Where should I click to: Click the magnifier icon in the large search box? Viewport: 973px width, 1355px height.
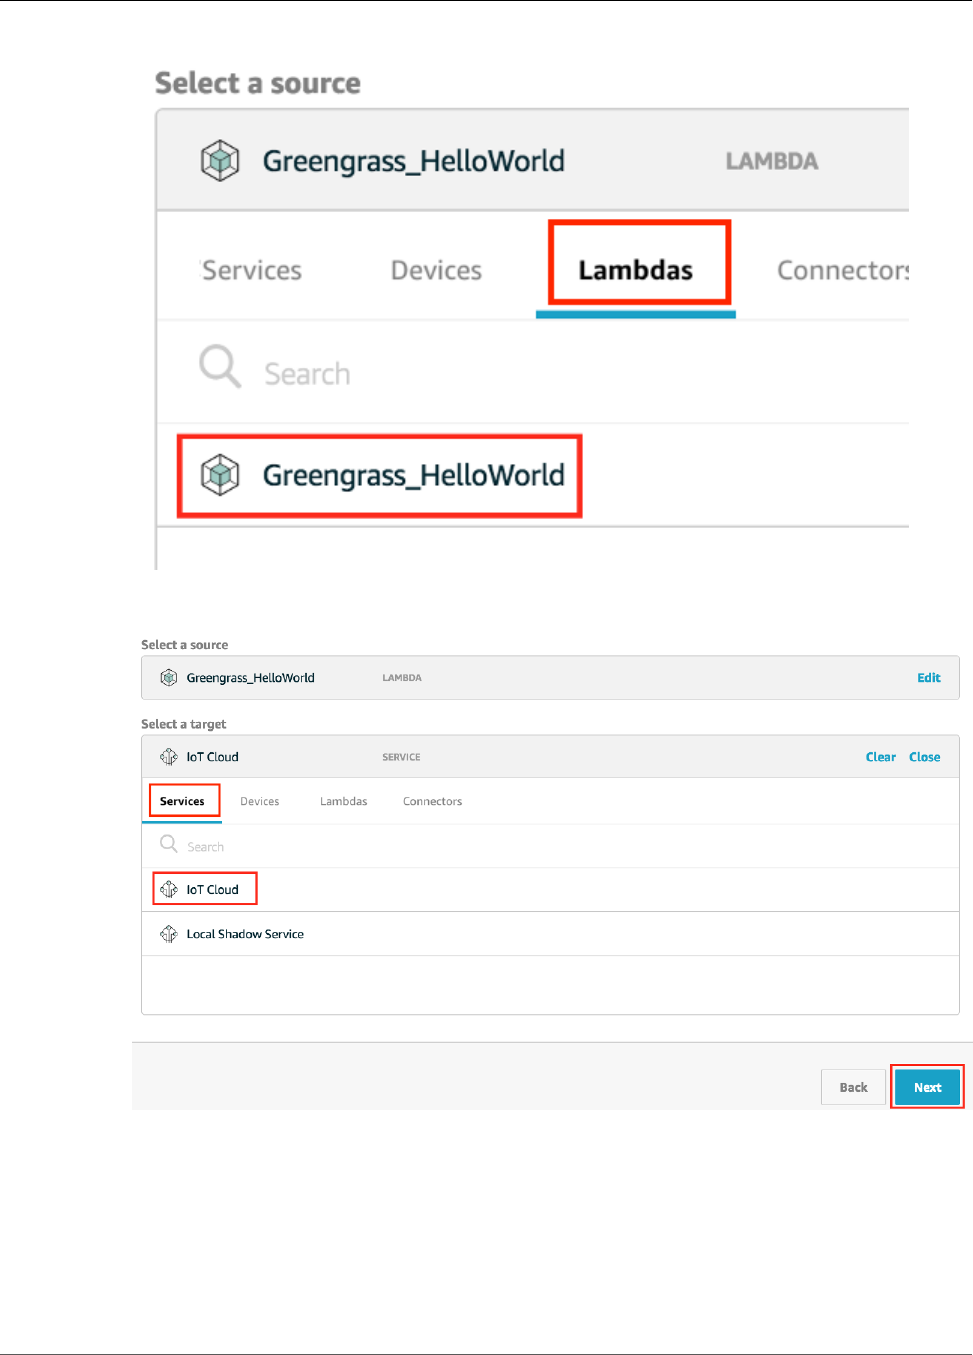click(x=219, y=366)
